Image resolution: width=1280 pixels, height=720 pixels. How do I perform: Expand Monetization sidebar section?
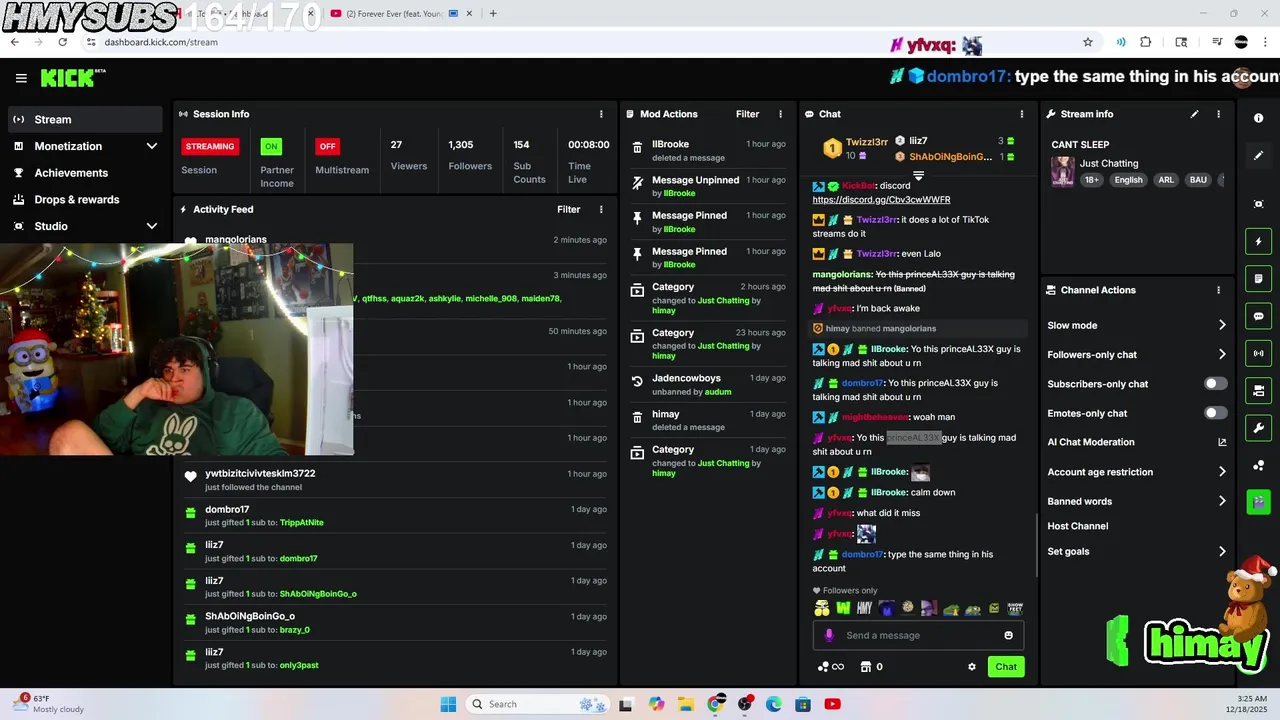[151, 146]
